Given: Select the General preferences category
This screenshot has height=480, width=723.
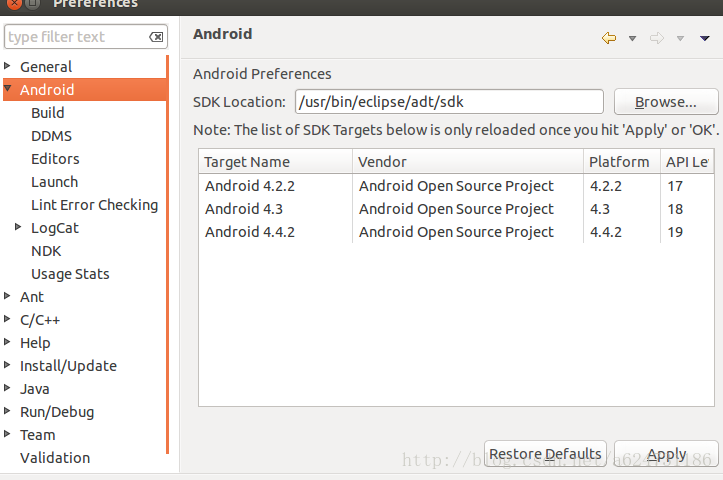Looking at the screenshot, I should [46, 67].
